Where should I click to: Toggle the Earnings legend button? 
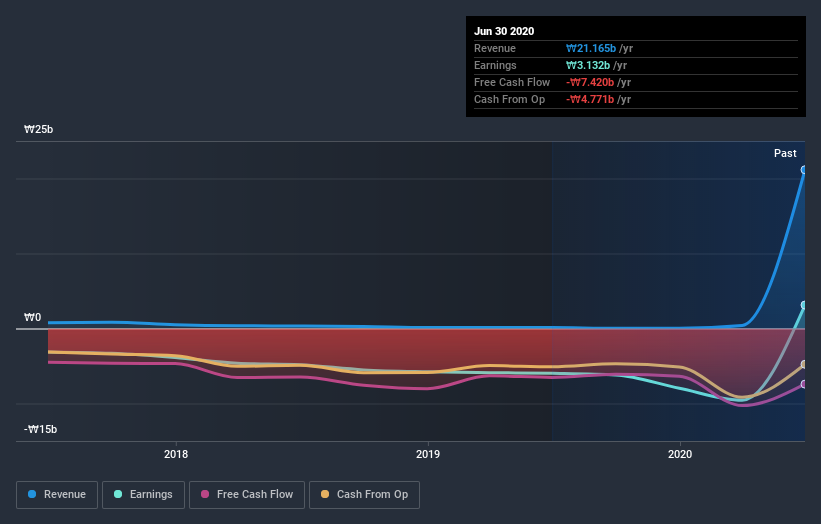pyautogui.click(x=143, y=495)
